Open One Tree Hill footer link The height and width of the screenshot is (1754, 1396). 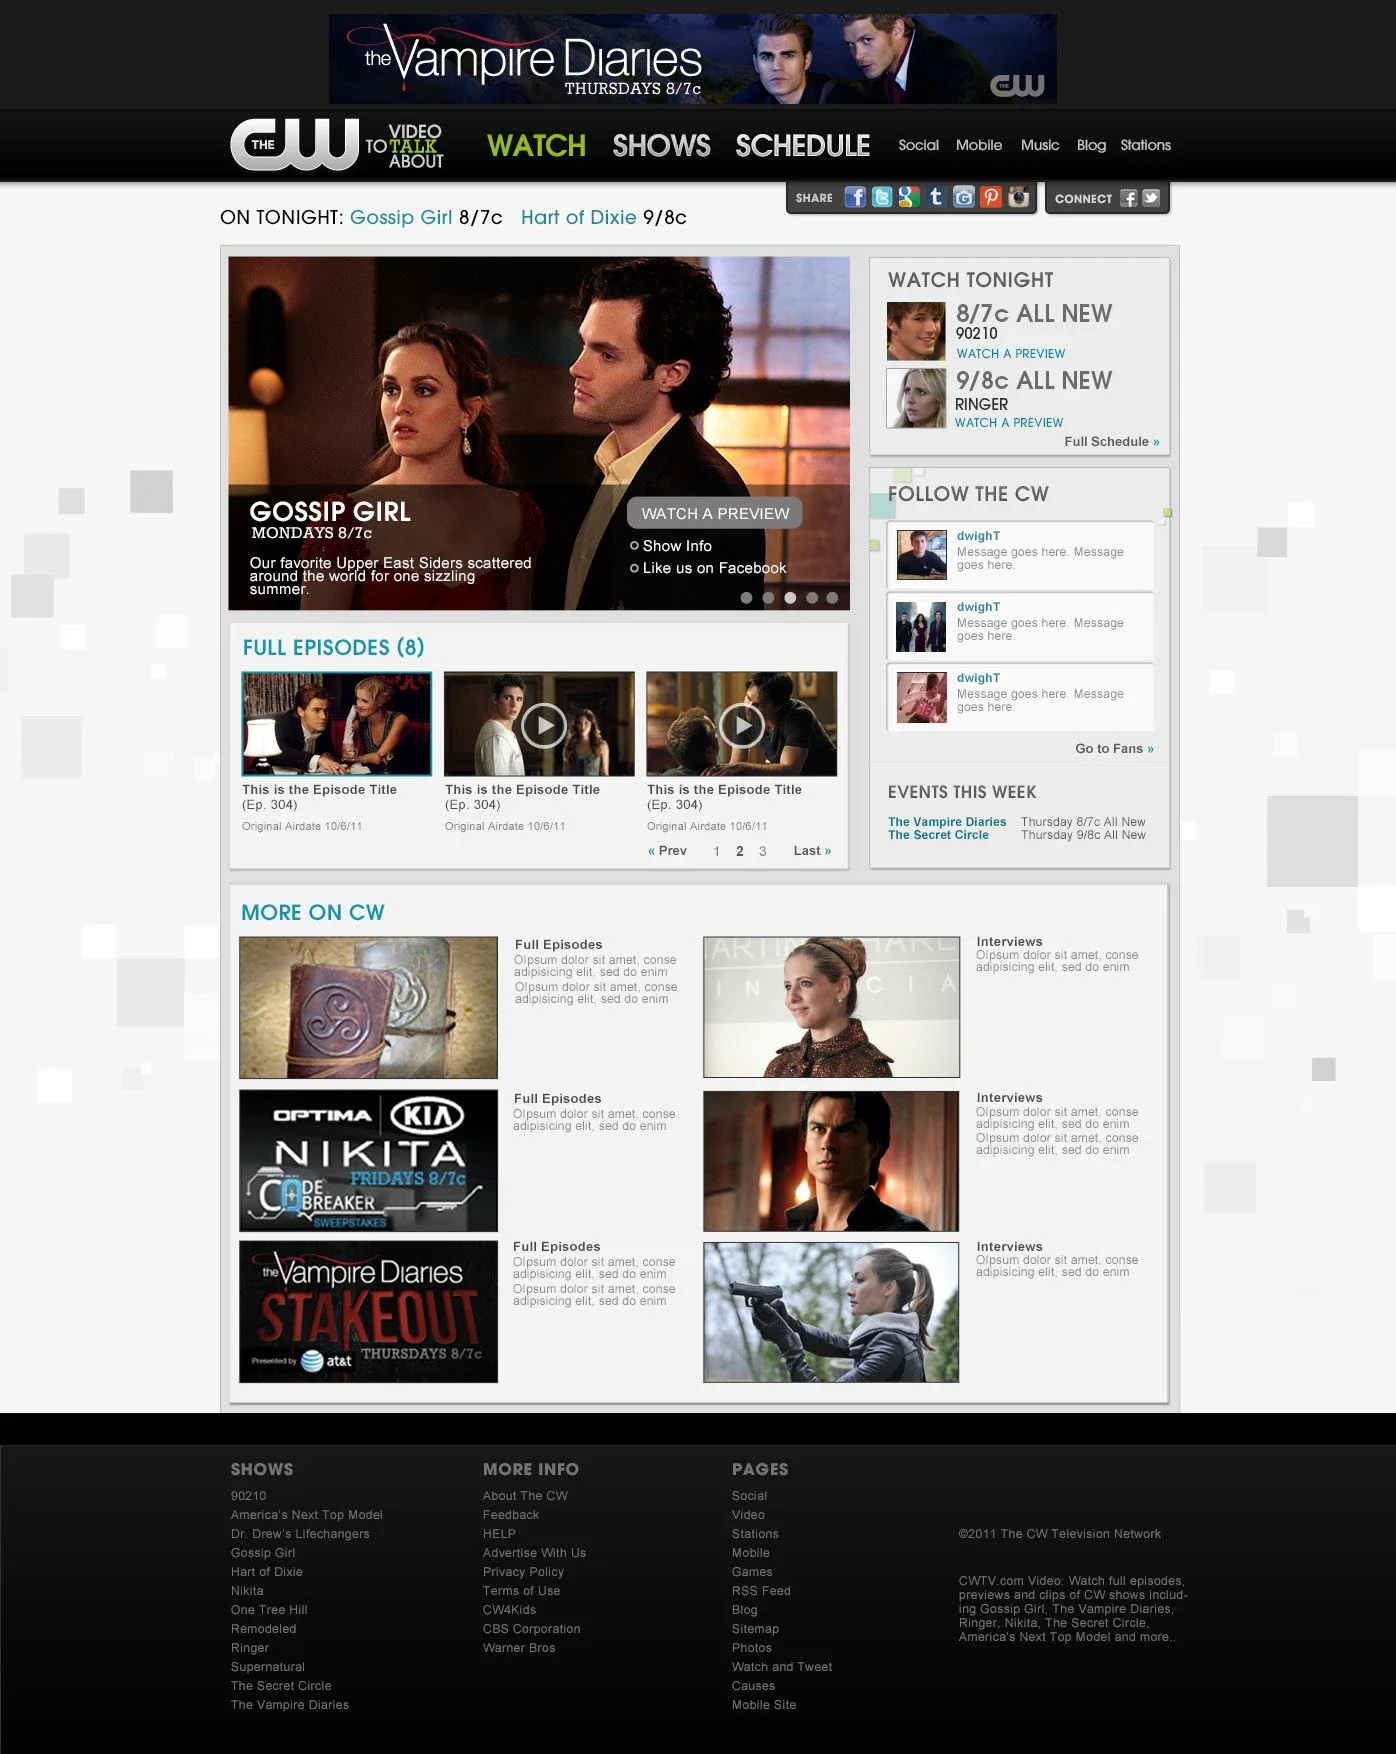(269, 1610)
